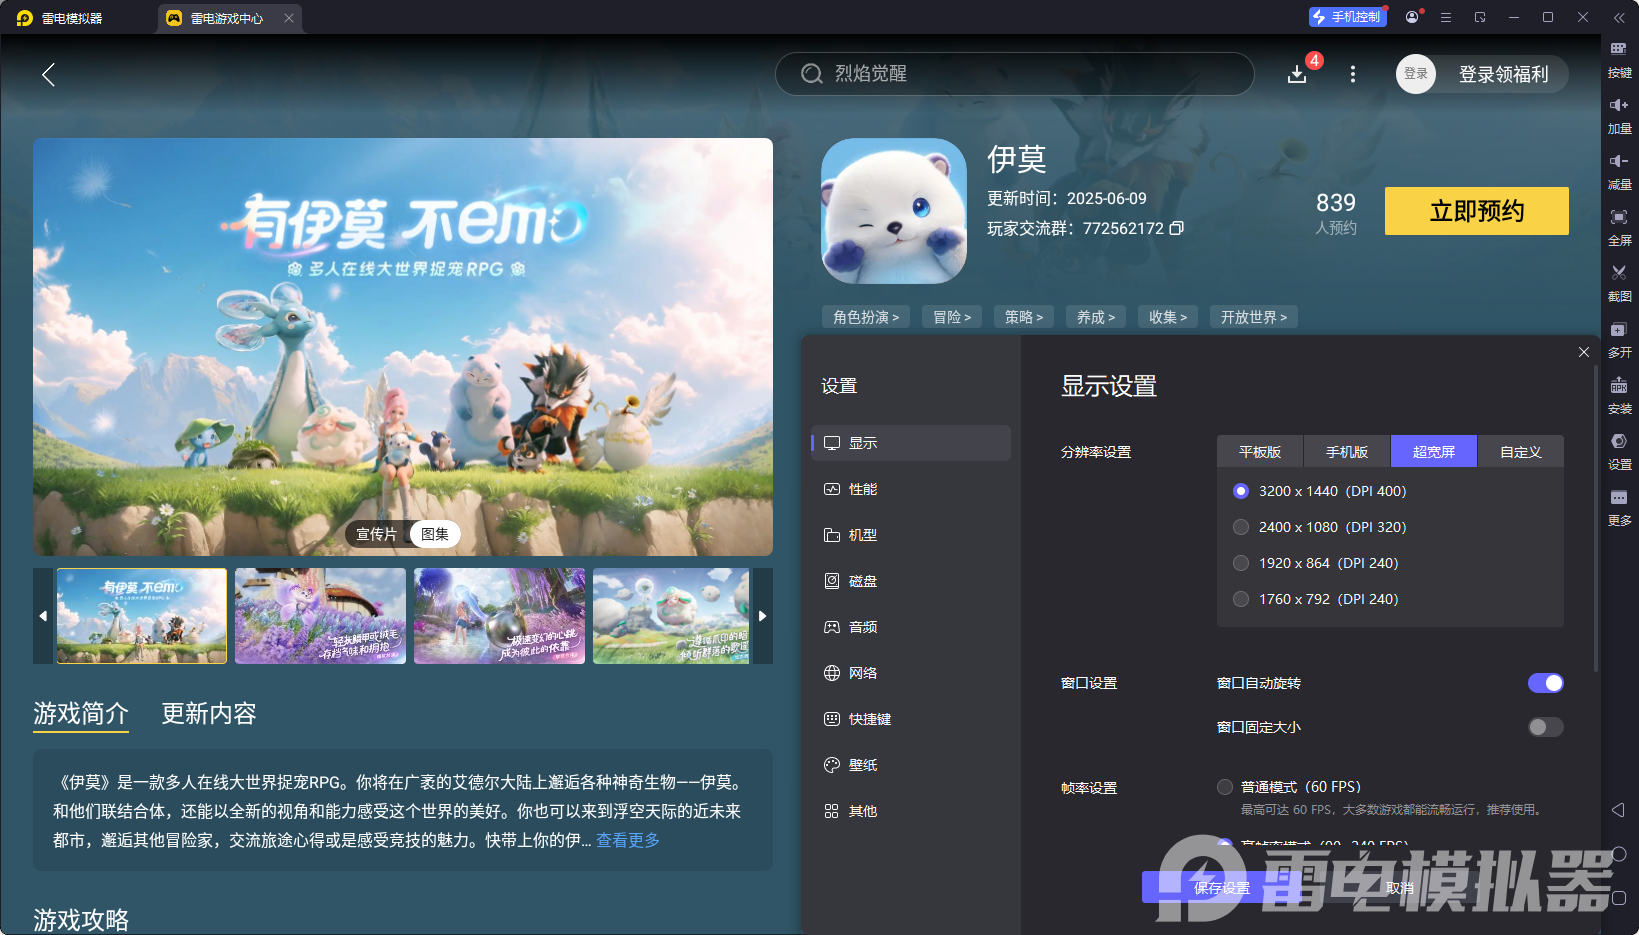
Task: Select the lavender field gallery thumbnail
Action: 320,616
